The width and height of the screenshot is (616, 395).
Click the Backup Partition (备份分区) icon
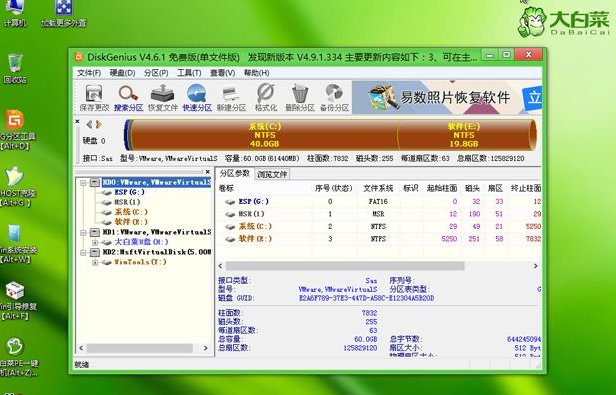[x=334, y=98]
